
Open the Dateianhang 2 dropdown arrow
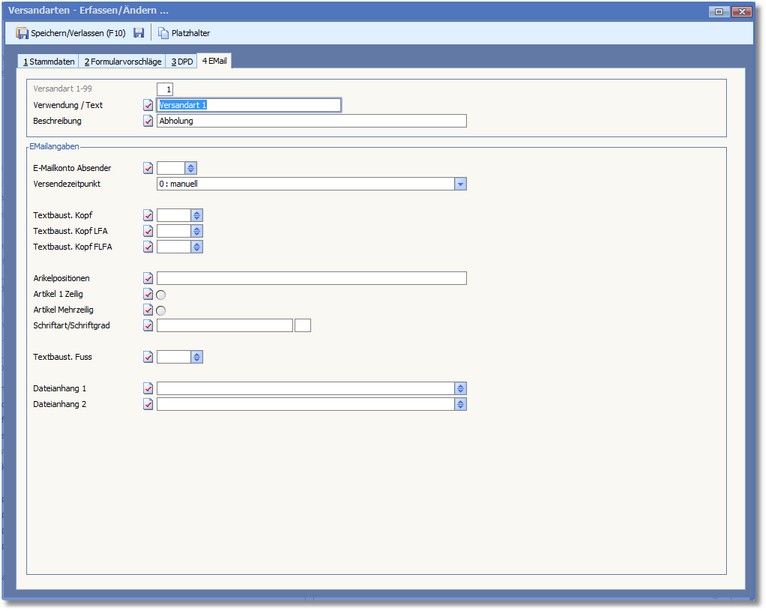point(460,404)
